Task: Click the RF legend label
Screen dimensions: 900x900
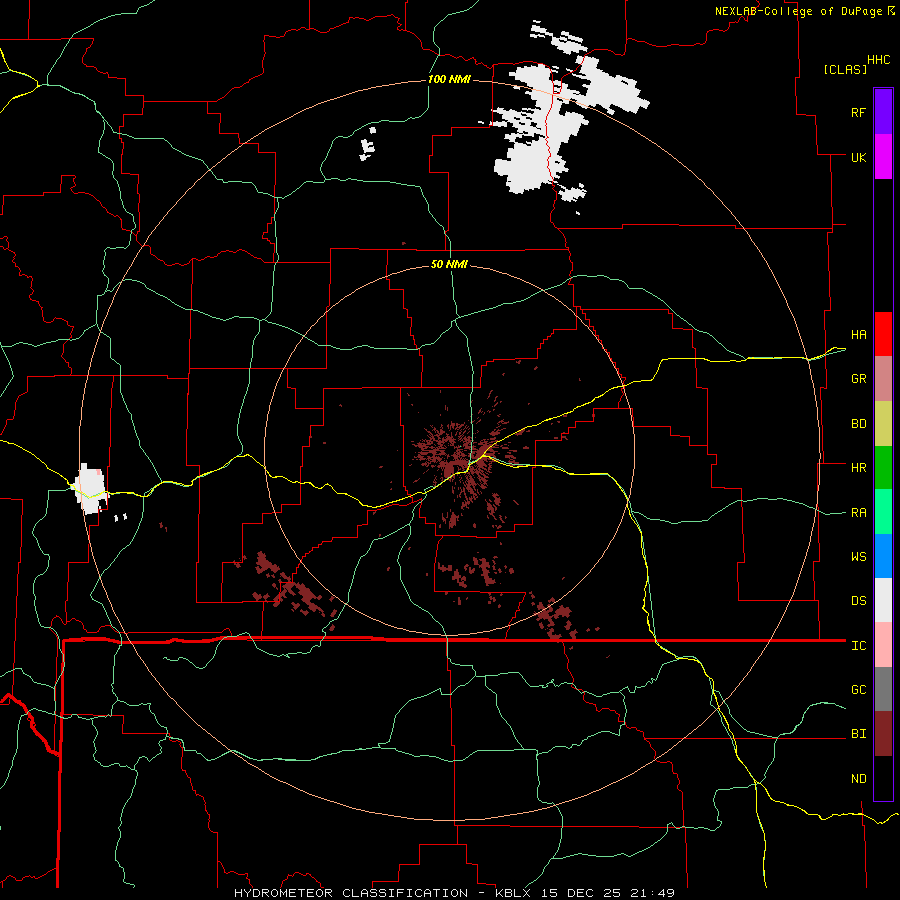Action: (x=858, y=112)
